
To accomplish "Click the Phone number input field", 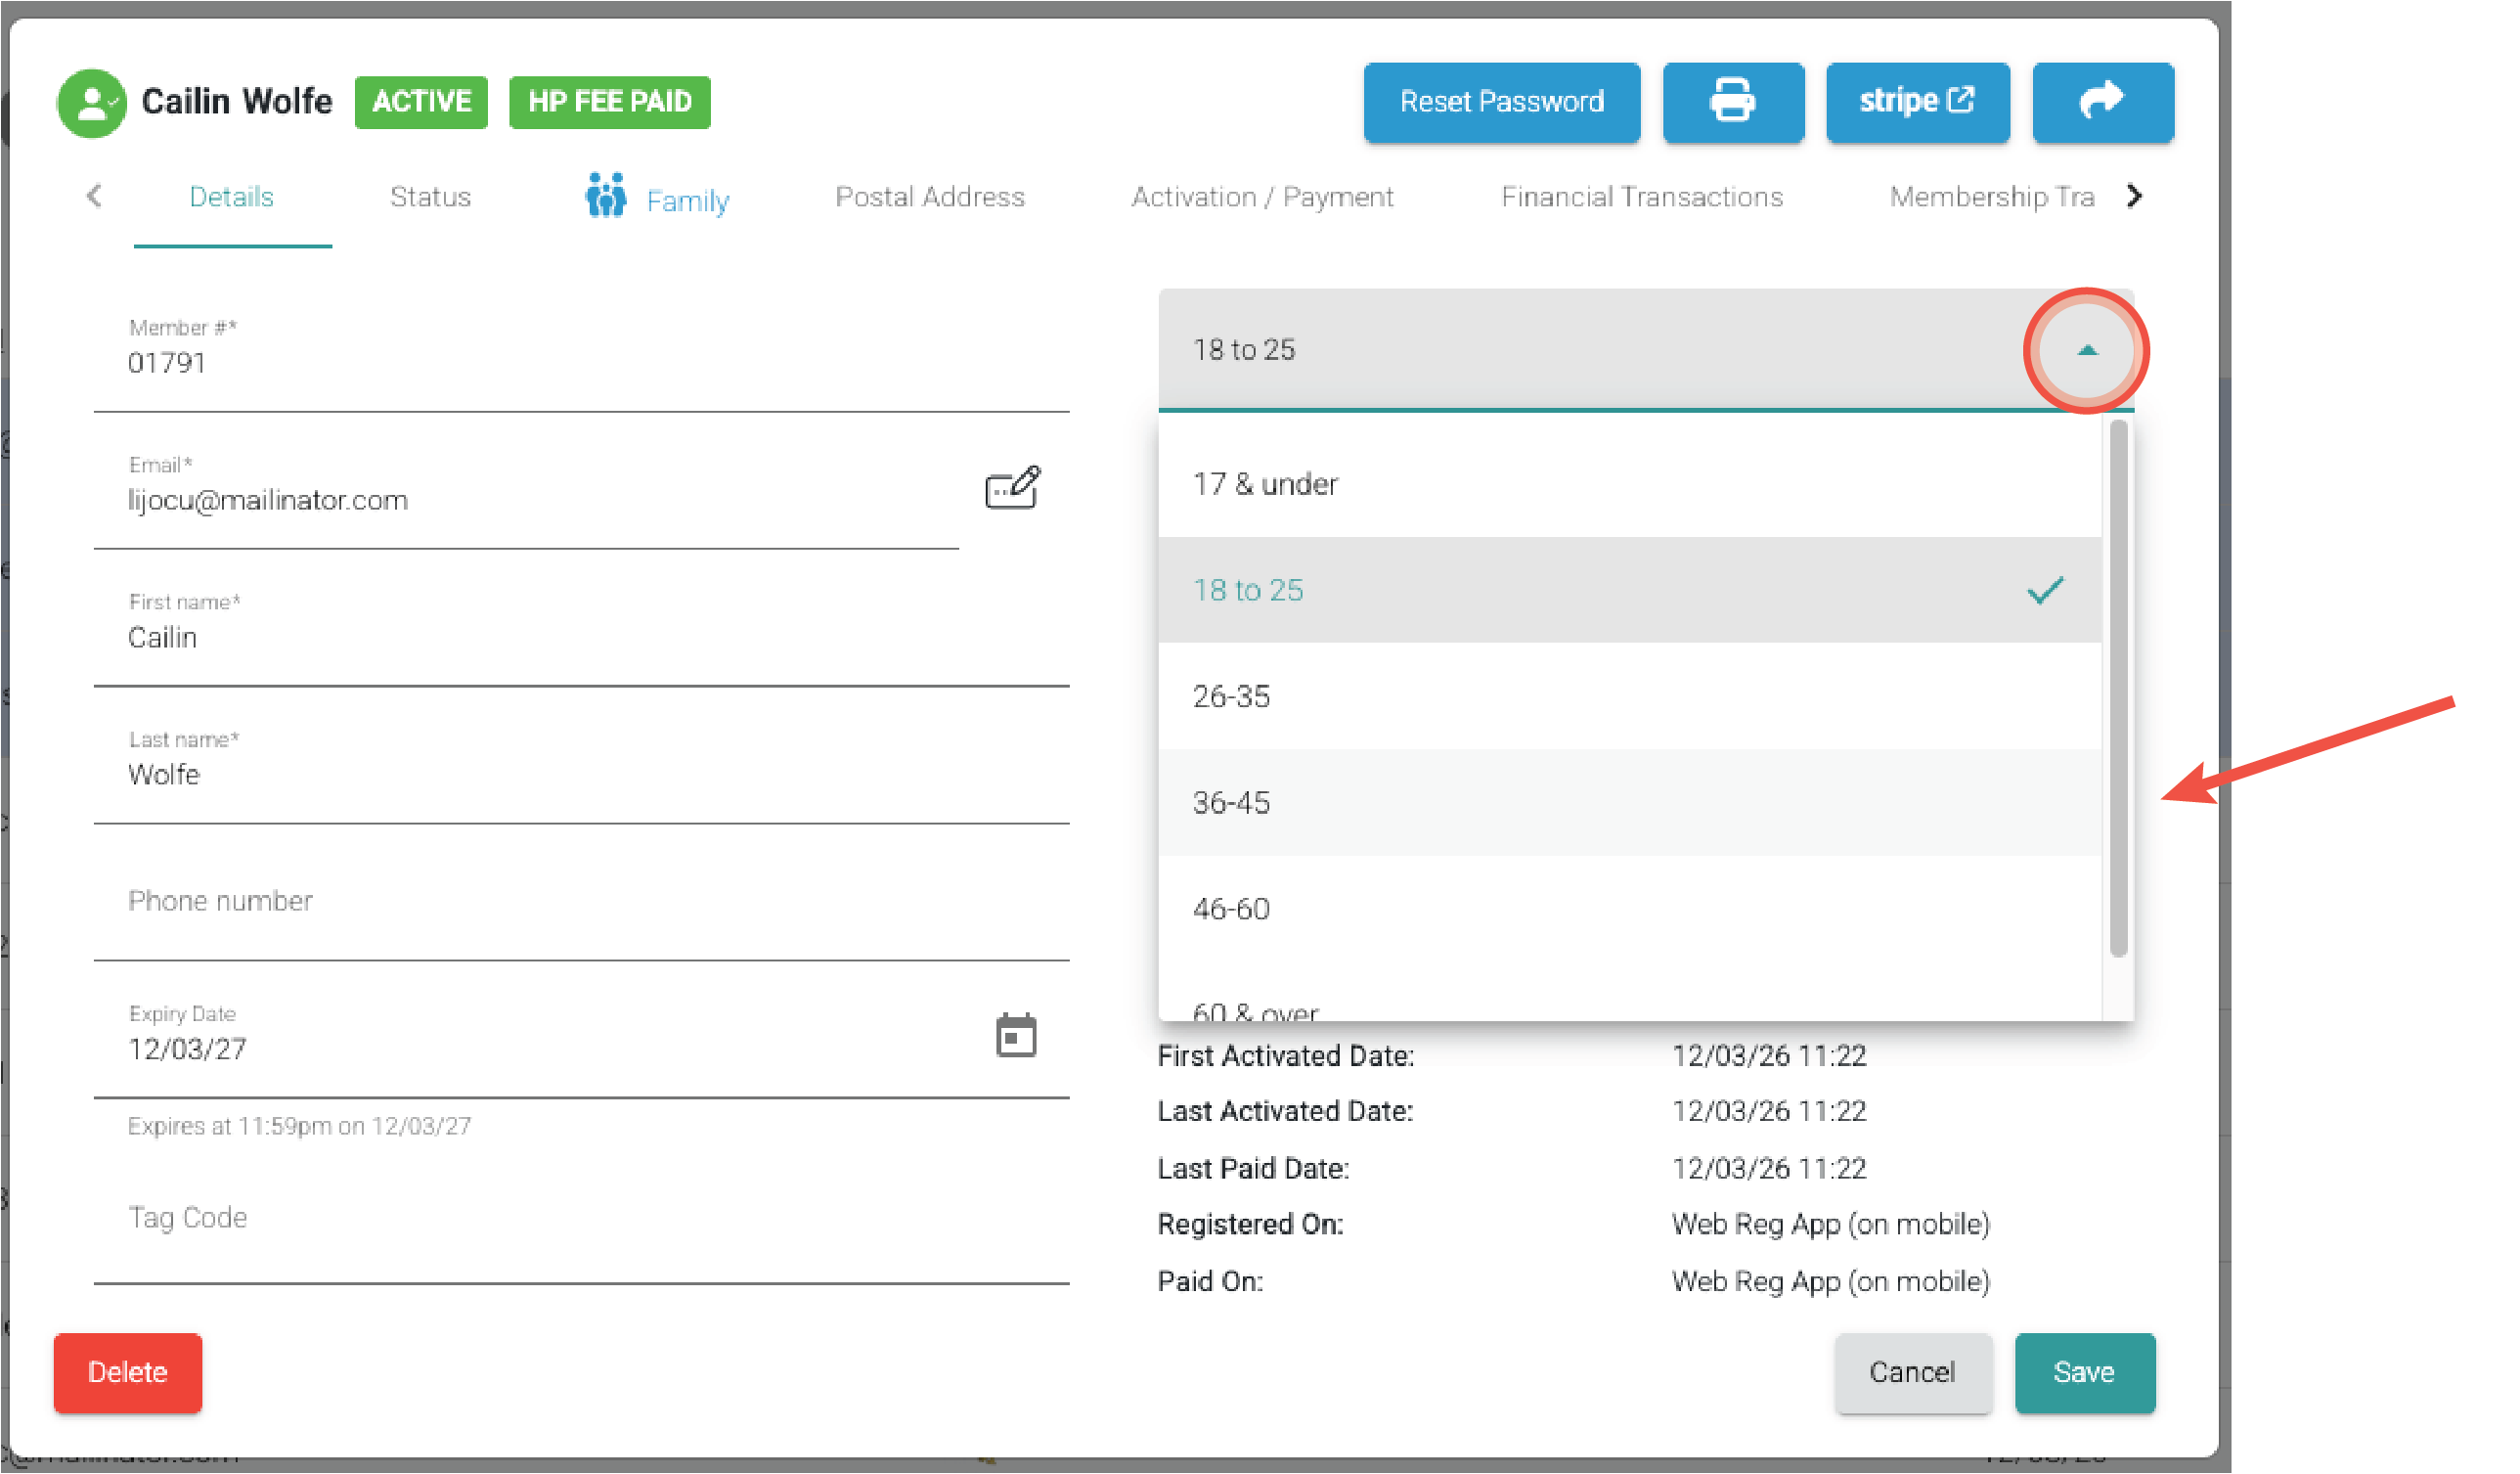I will click(x=580, y=902).
